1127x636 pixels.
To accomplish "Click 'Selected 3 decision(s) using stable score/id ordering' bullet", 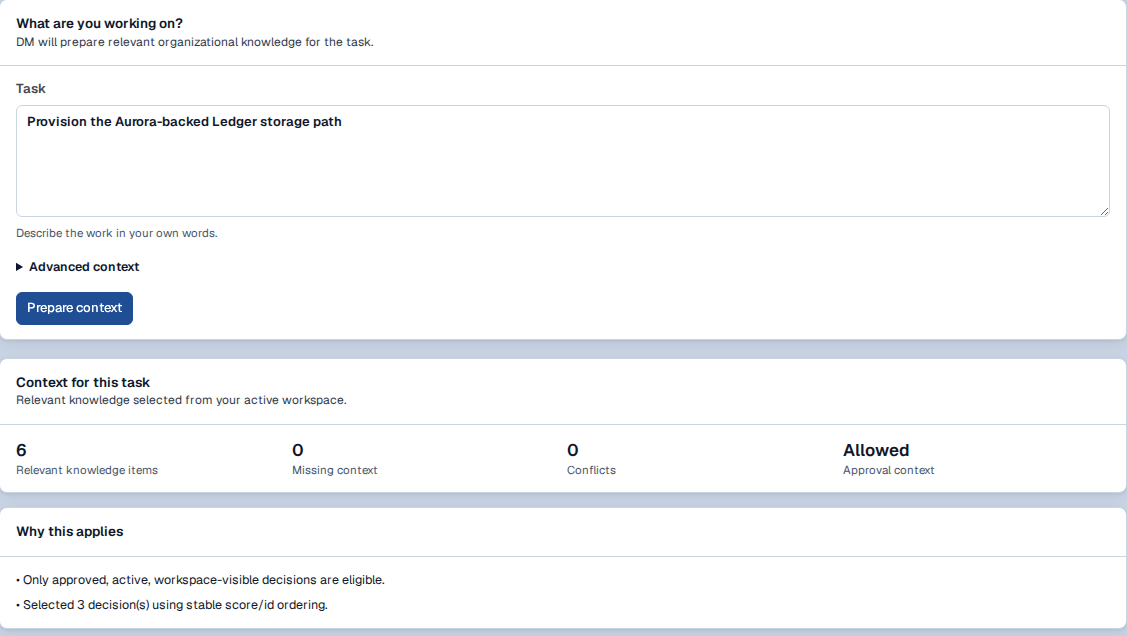I will [172, 605].
